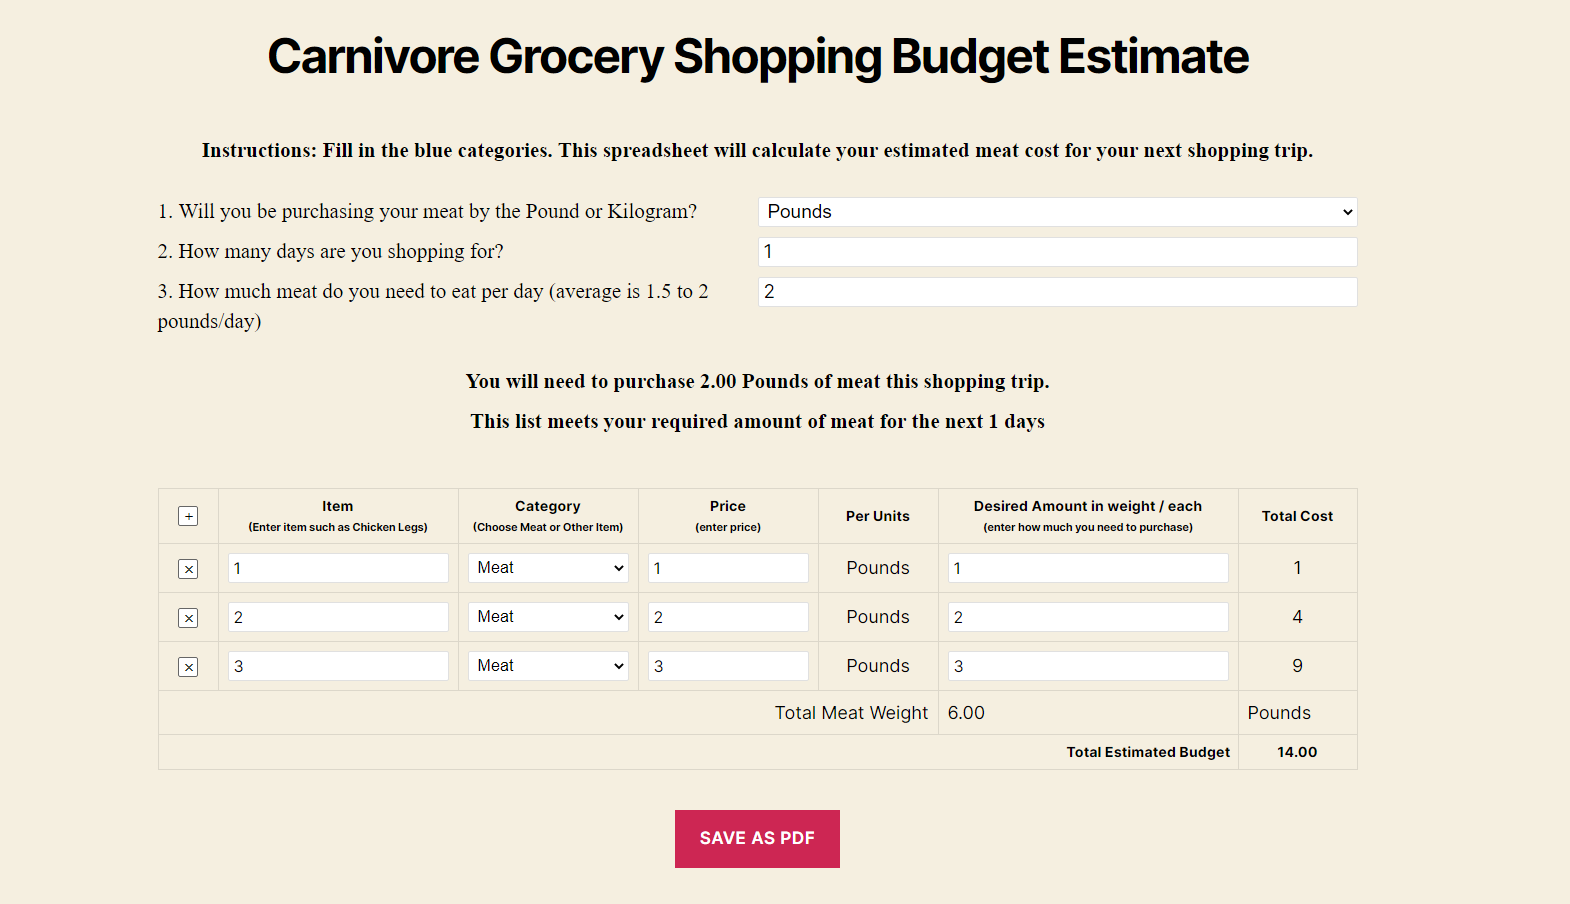The height and width of the screenshot is (904, 1570).
Task: Click the third row's Item name box
Action: point(337,665)
